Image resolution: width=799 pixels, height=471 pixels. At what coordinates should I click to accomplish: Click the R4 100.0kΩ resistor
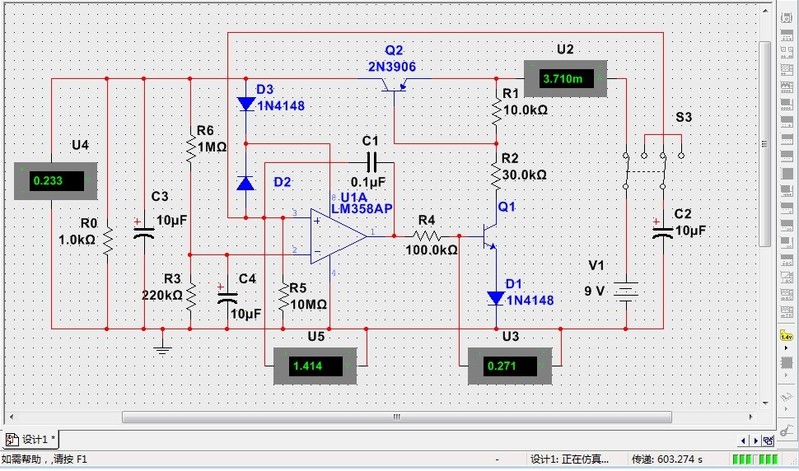428,236
